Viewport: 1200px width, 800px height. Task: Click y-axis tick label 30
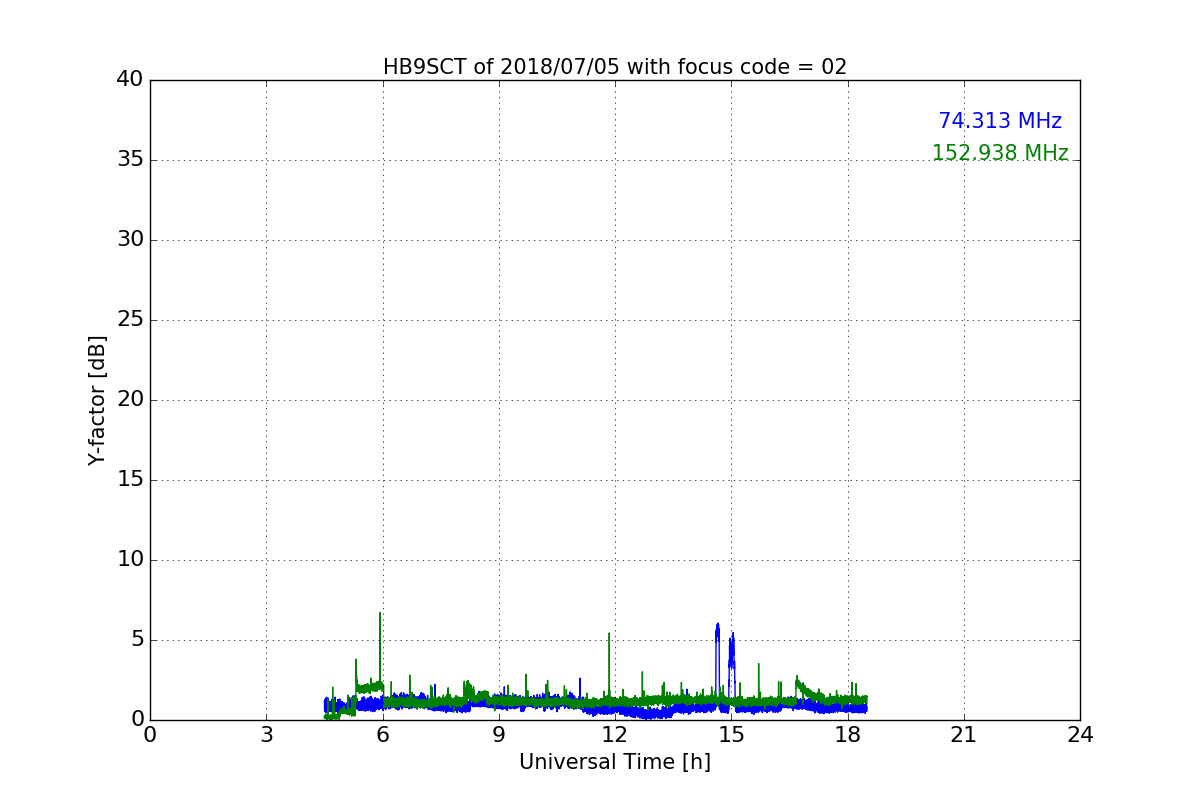[130, 239]
